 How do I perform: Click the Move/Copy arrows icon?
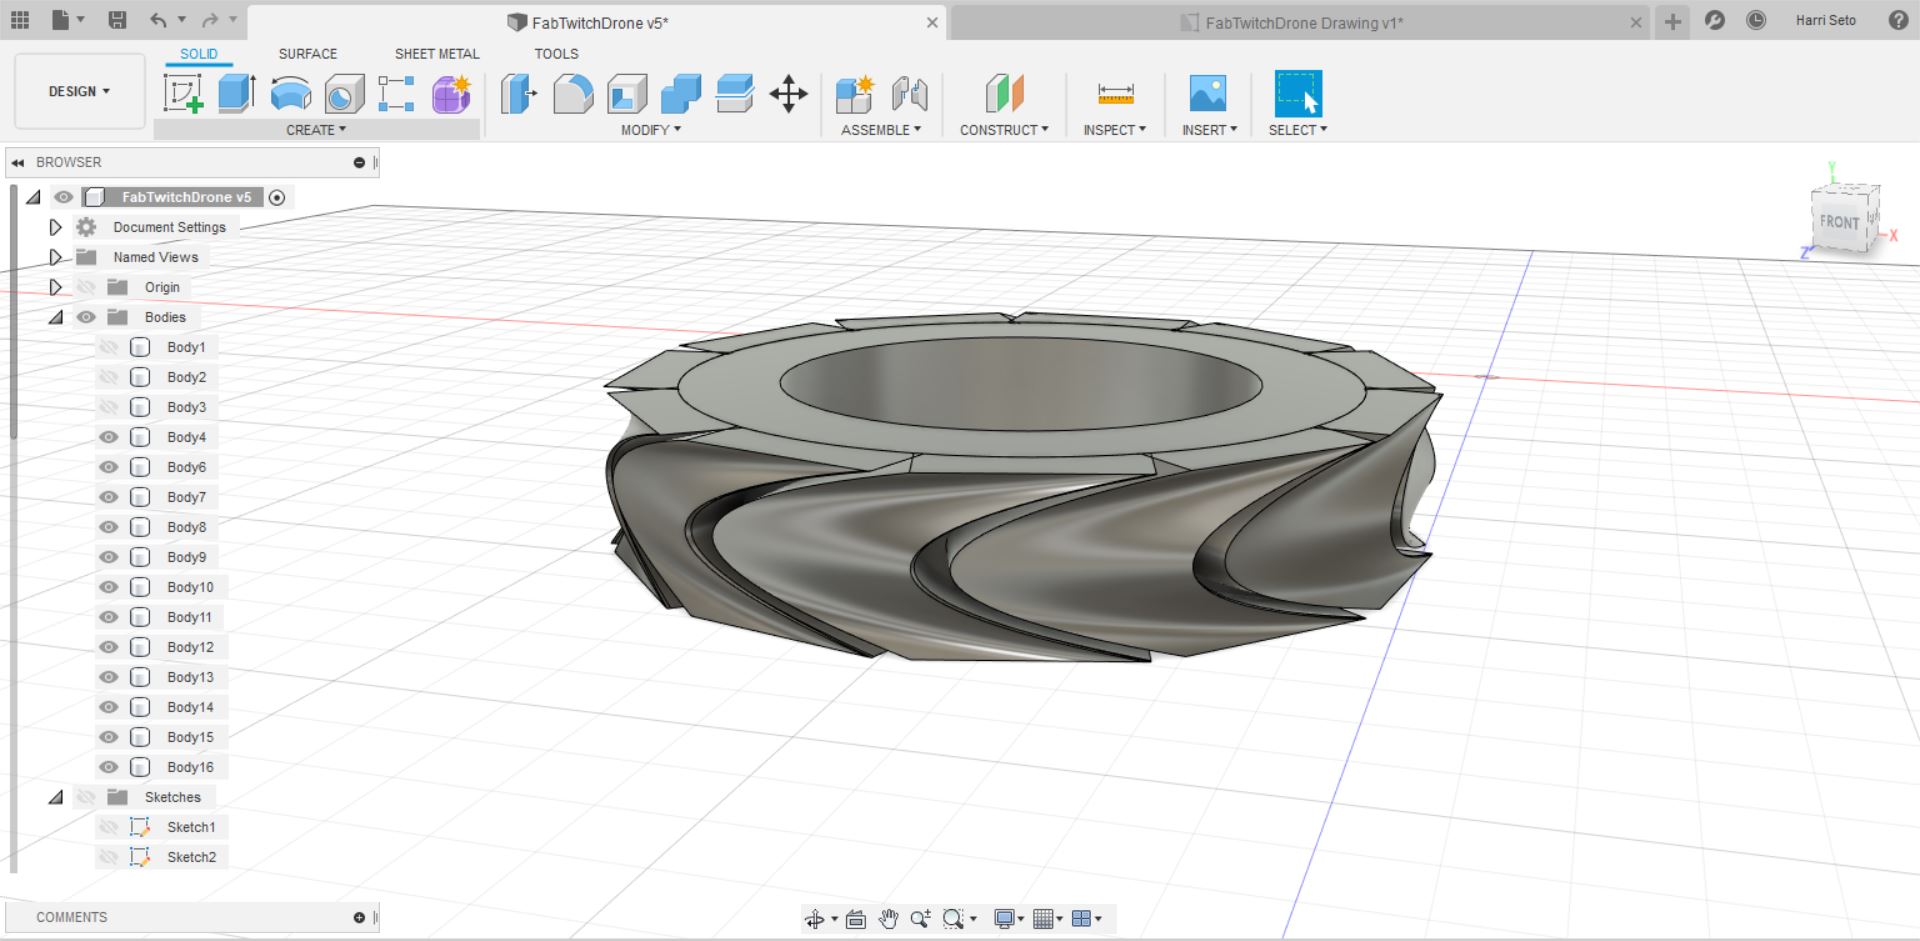(x=788, y=94)
